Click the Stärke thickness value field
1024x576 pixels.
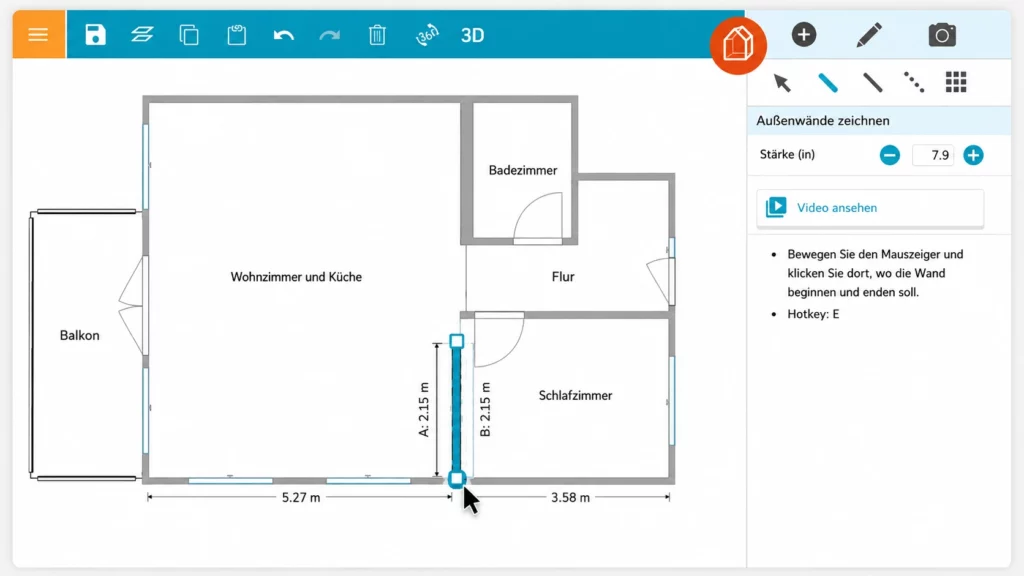pos(933,155)
